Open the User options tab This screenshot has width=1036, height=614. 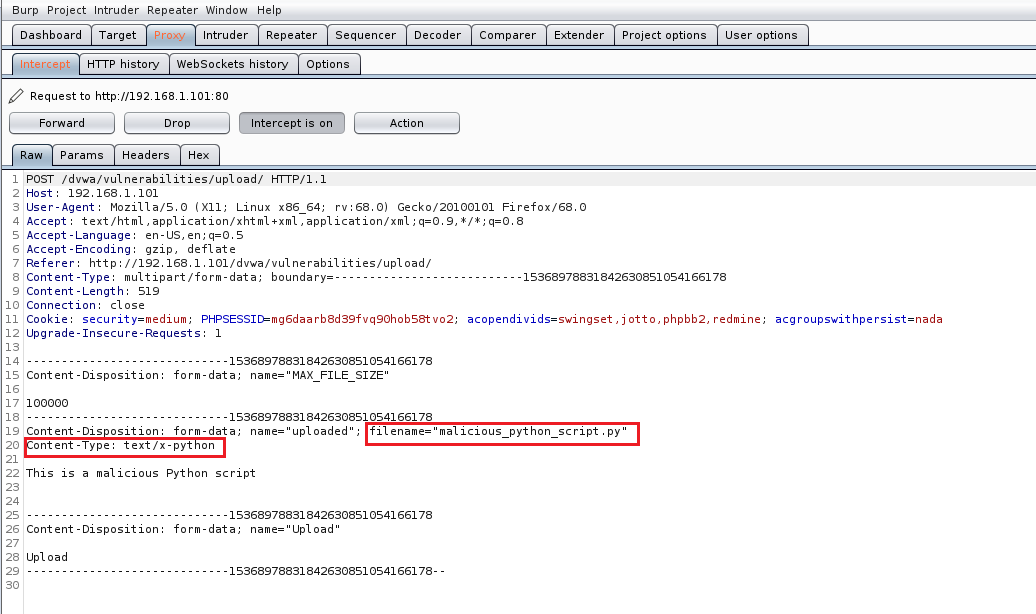pyautogui.click(x=761, y=35)
